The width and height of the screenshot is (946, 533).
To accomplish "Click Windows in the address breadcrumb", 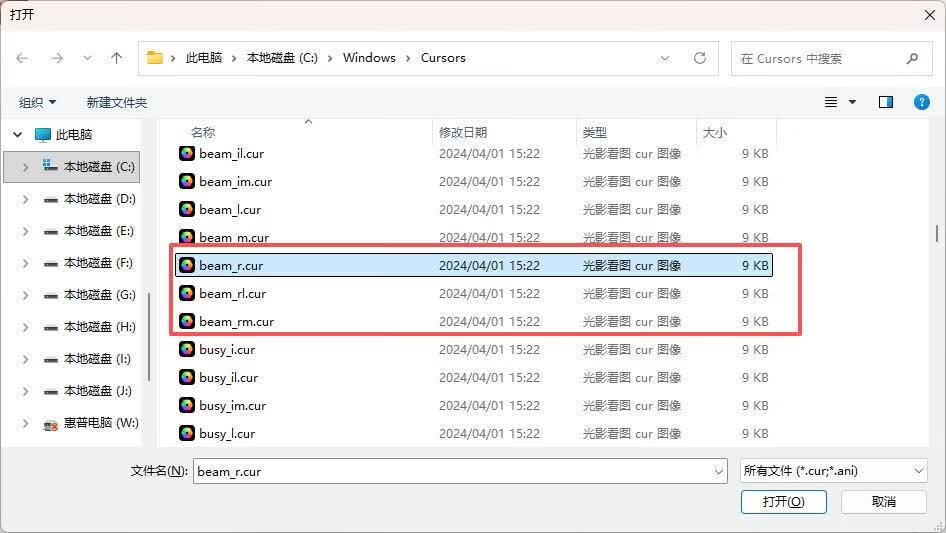I will pos(369,58).
